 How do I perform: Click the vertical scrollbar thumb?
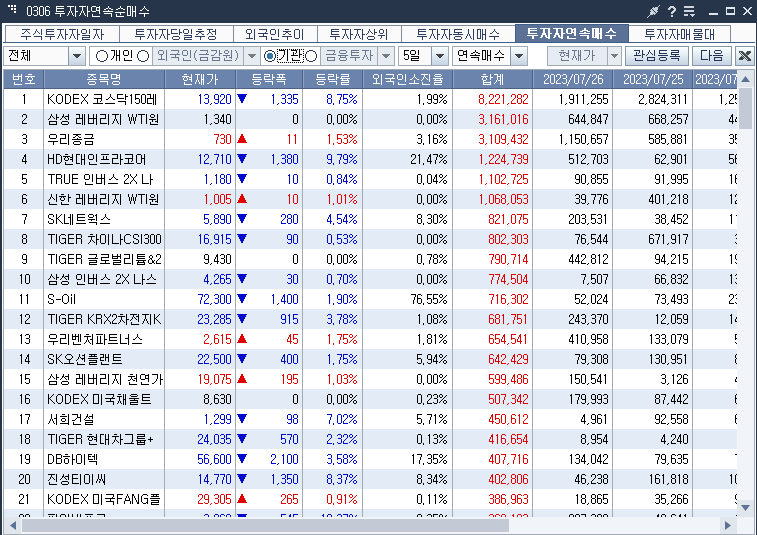click(745, 108)
